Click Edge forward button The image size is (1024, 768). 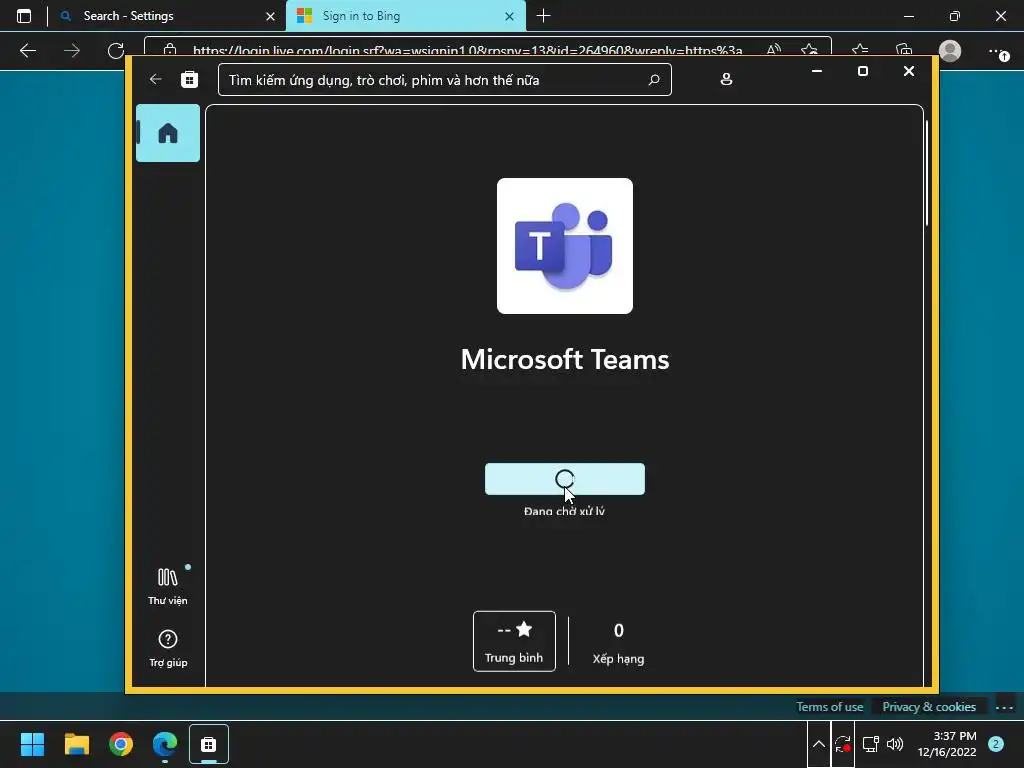click(x=72, y=51)
